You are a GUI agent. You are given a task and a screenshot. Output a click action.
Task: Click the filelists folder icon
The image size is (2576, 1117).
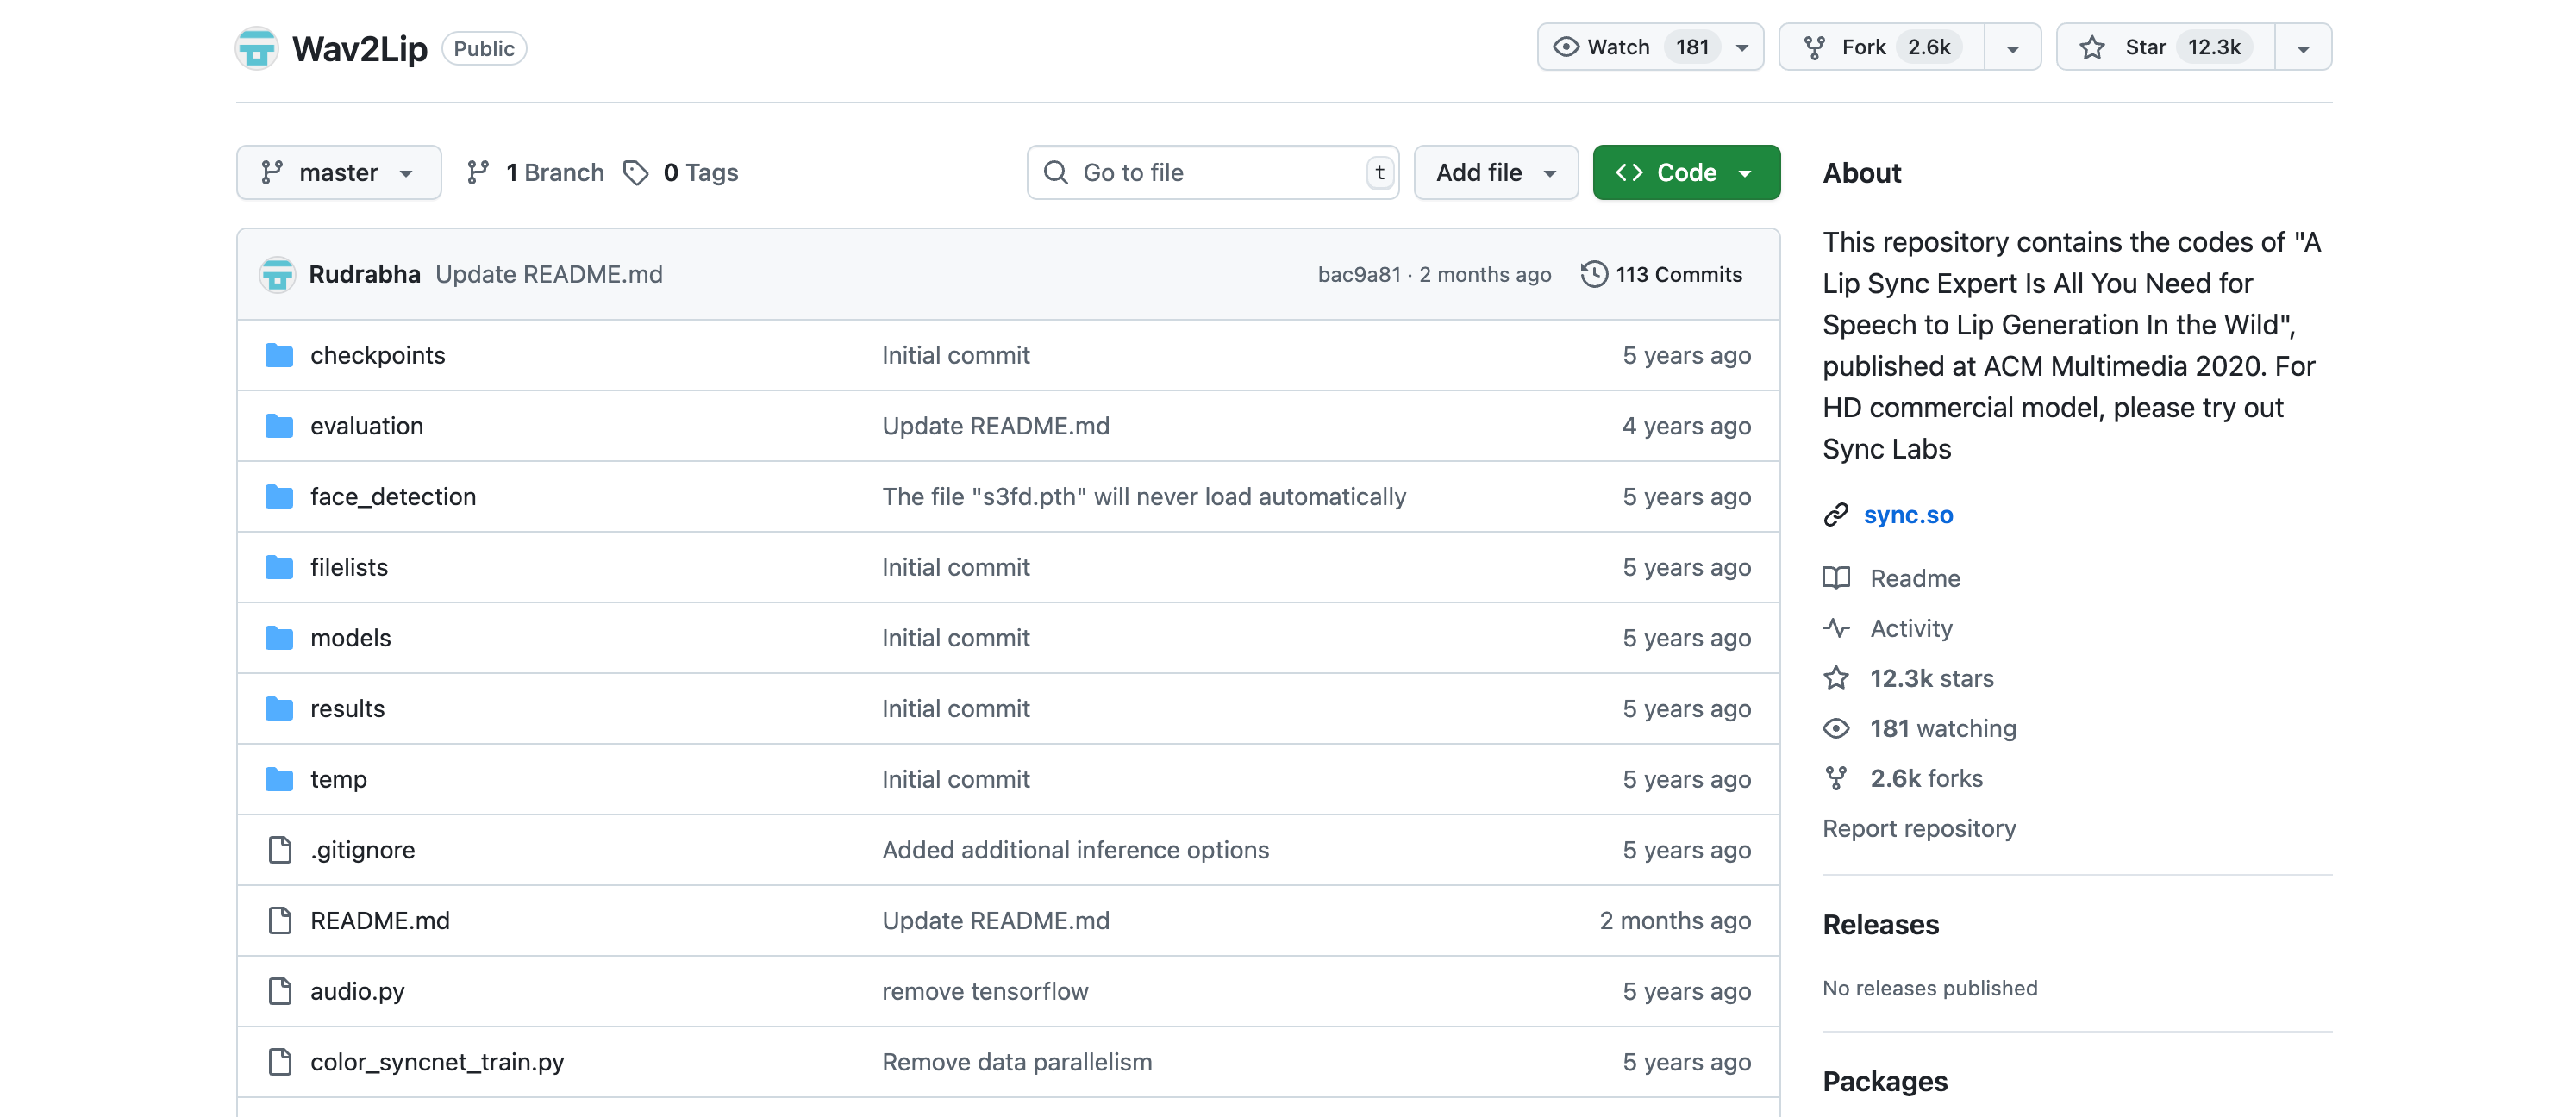coord(279,567)
